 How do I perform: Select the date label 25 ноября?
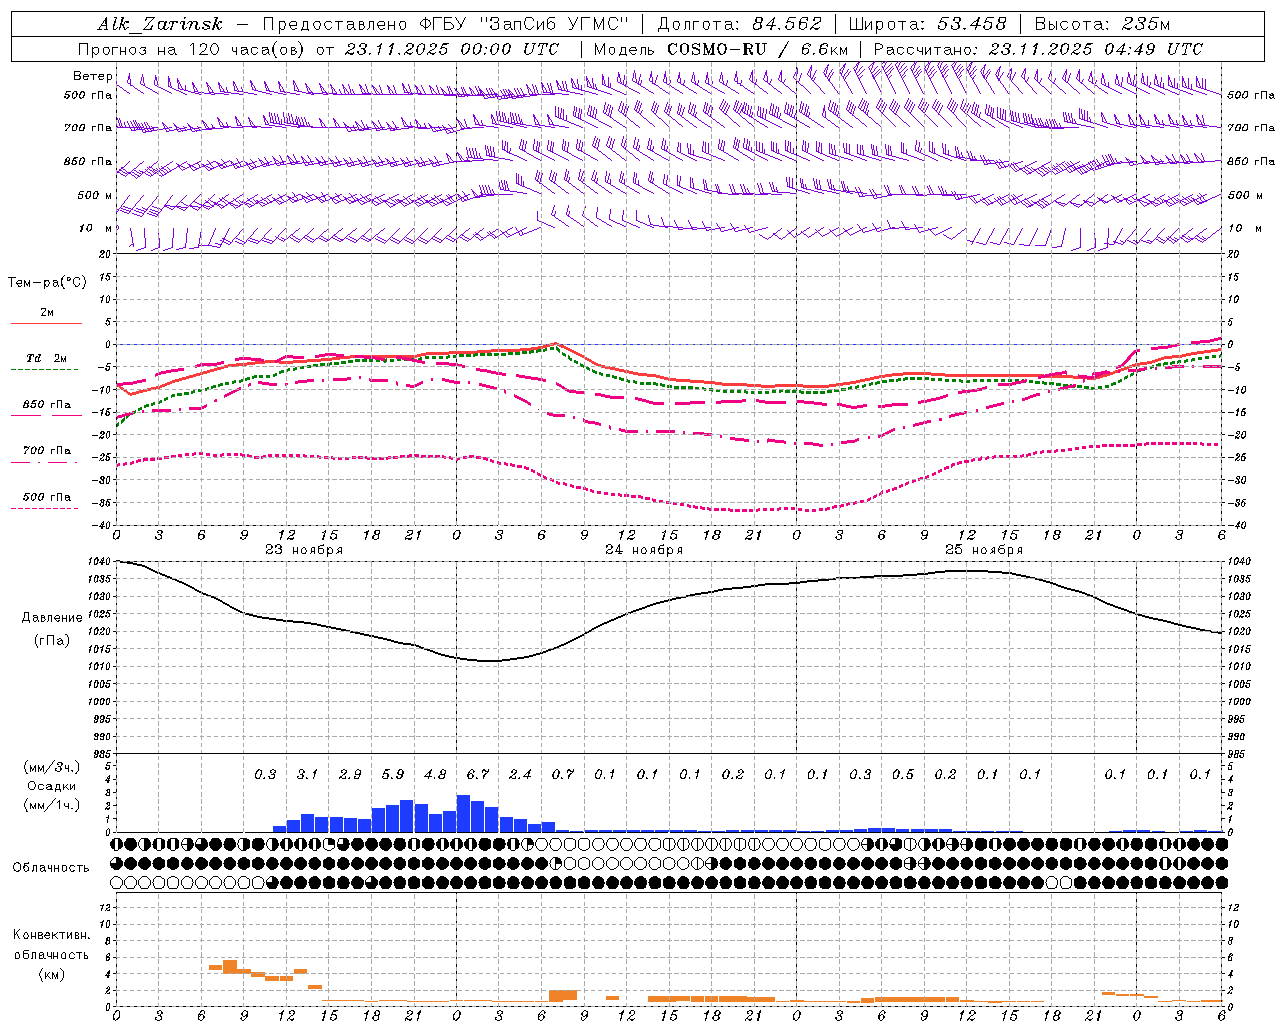pos(984,550)
